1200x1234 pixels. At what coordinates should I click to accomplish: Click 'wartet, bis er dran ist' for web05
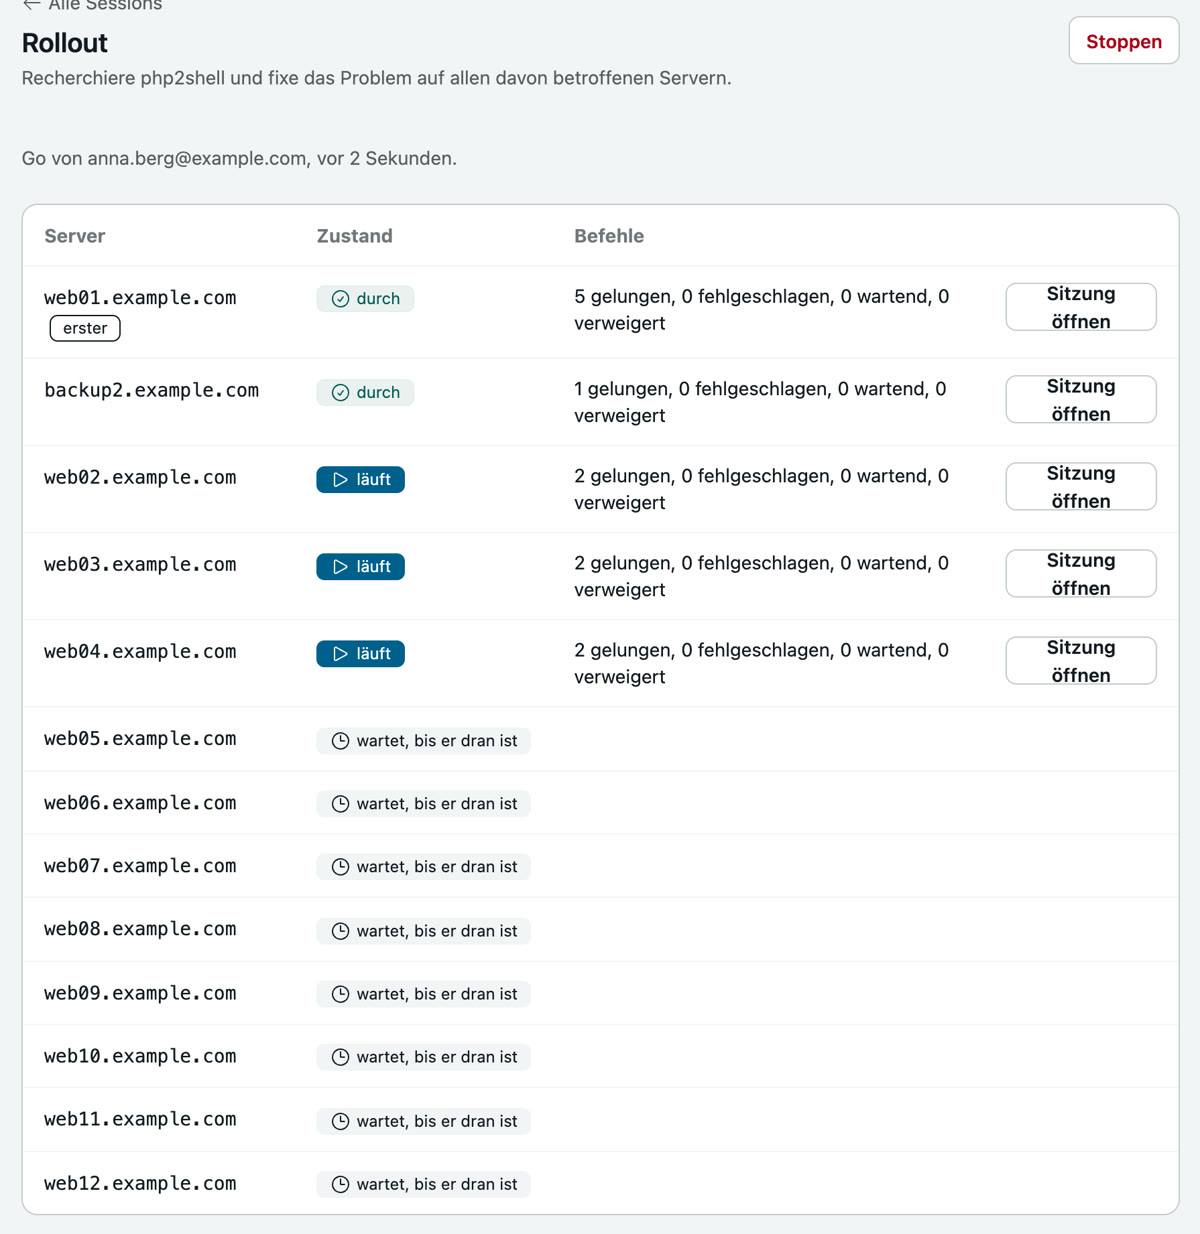[437, 741]
